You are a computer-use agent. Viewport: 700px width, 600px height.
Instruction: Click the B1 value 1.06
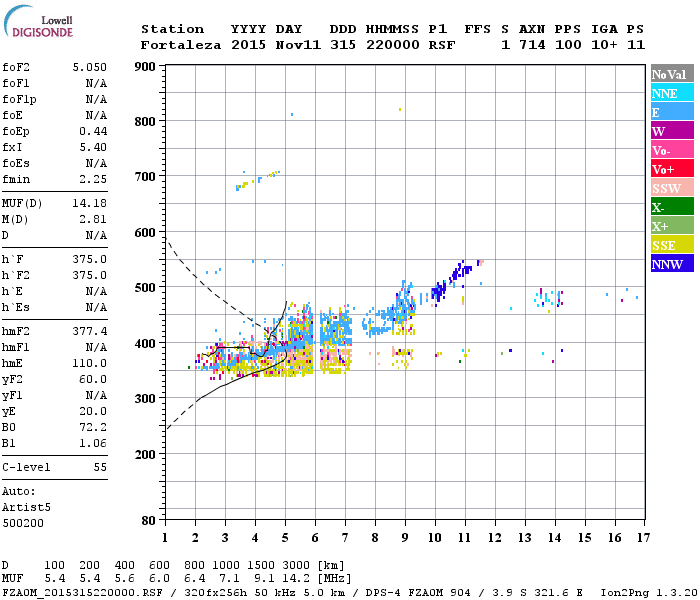(93, 443)
